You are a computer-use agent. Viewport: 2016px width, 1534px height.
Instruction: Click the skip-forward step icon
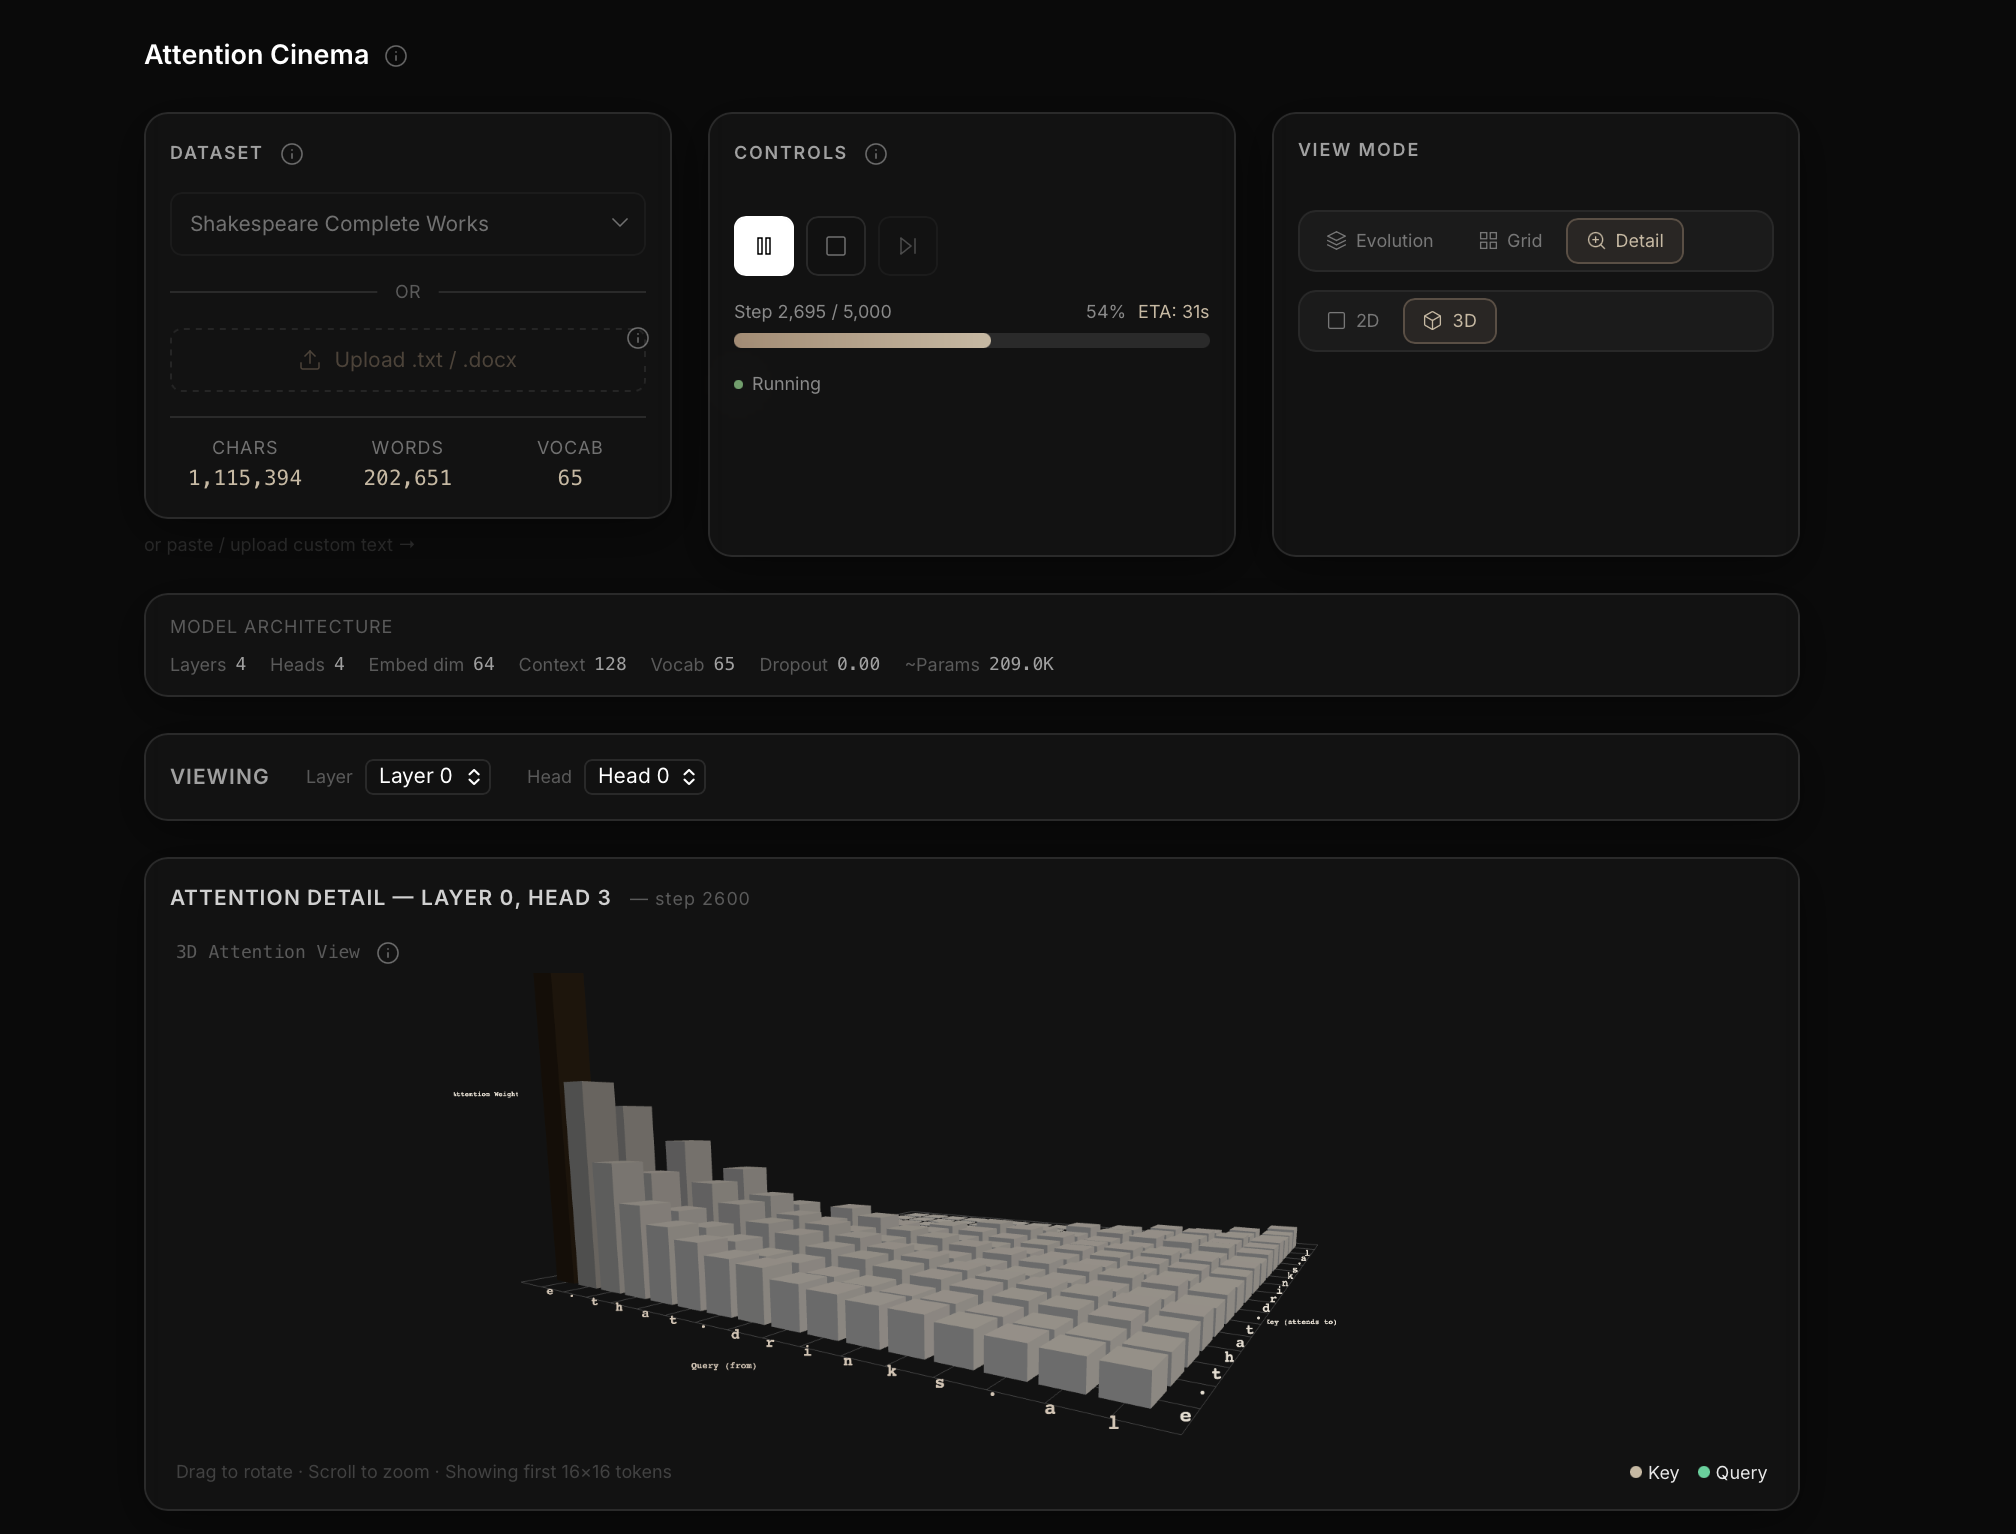point(907,246)
